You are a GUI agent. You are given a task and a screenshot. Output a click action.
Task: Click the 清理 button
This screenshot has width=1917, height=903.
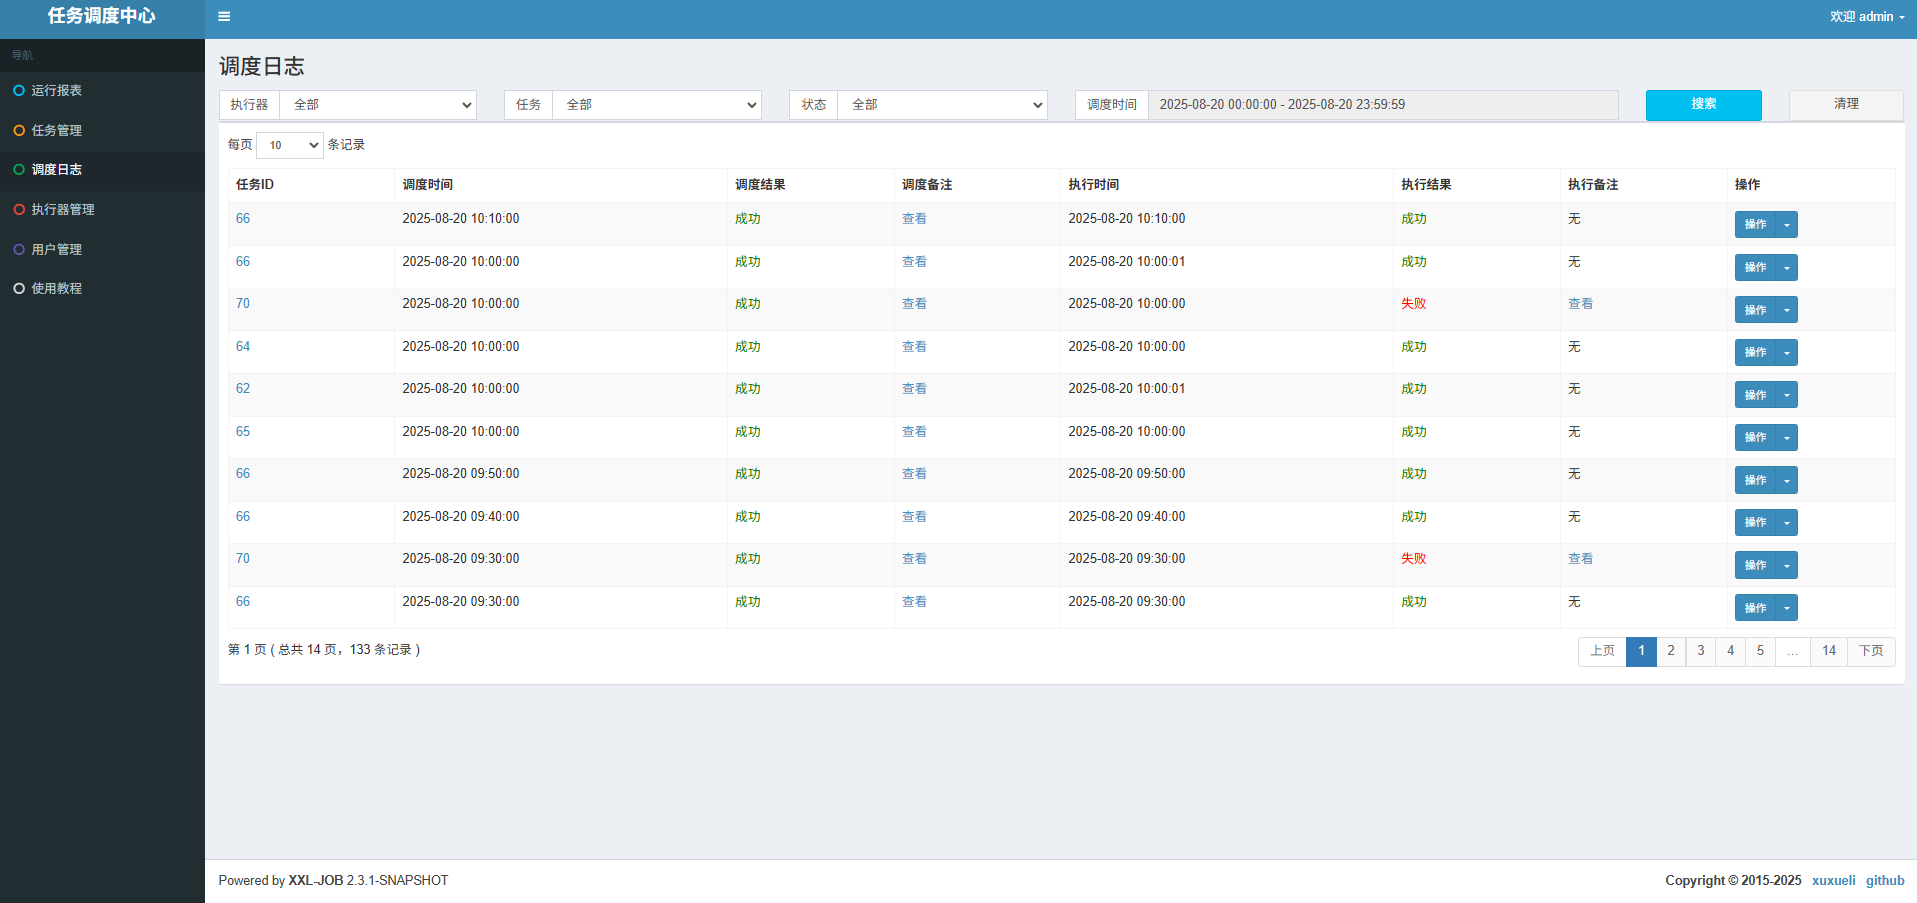coord(1846,105)
